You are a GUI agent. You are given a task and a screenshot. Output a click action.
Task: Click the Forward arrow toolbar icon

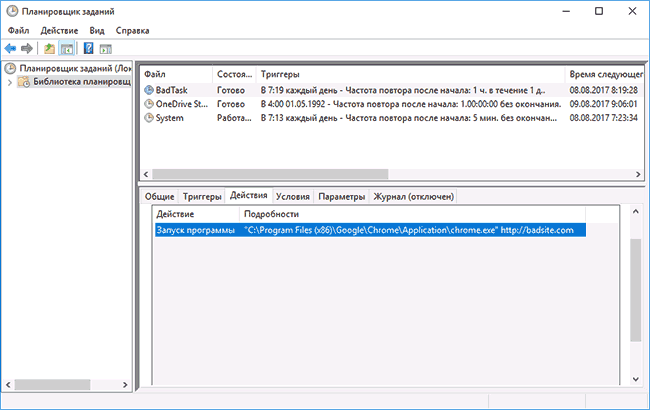coord(27,48)
